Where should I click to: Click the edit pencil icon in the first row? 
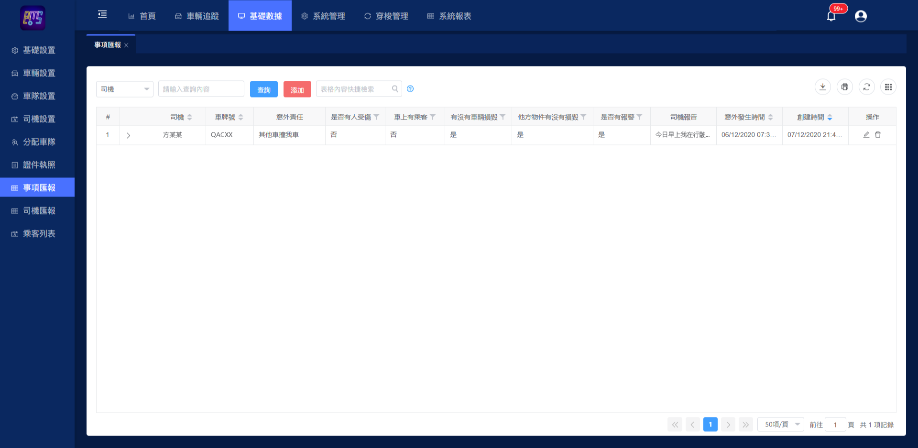[866, 134]
